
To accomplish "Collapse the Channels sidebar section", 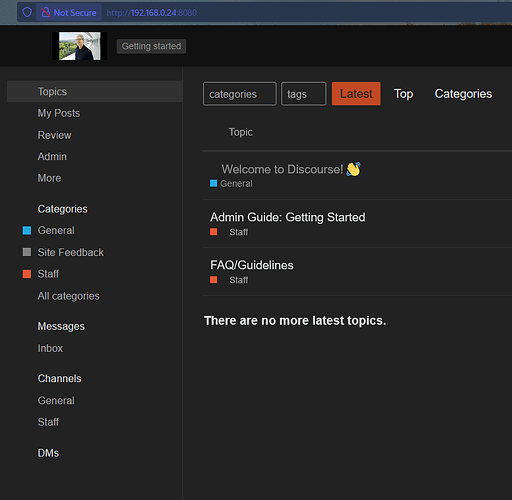I will 59,379.
